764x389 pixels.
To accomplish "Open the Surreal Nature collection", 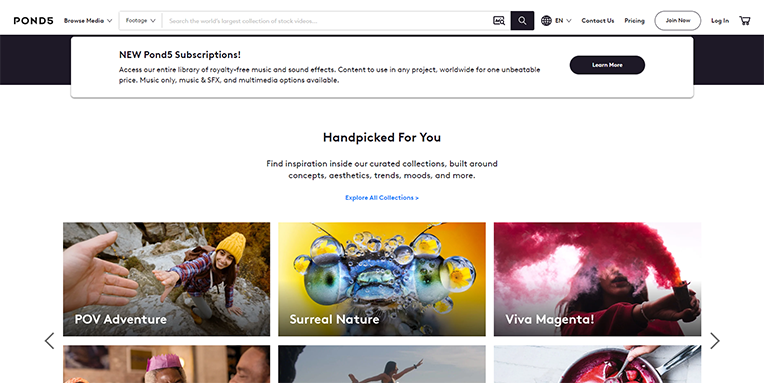I will coord(382,279).
